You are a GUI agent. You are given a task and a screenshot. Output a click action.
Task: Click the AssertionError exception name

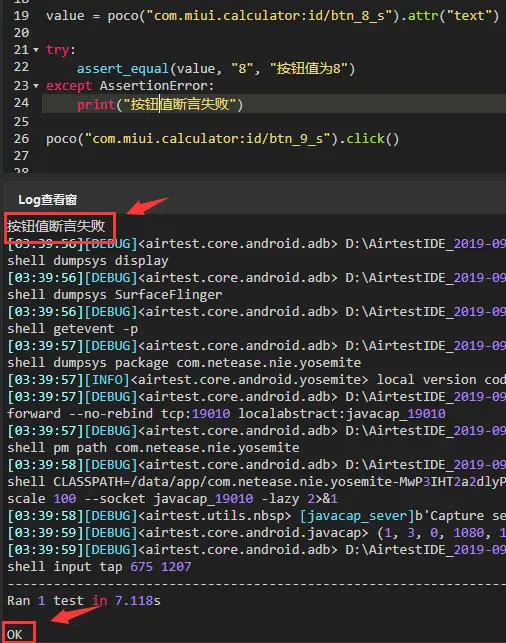click(157, 86)
